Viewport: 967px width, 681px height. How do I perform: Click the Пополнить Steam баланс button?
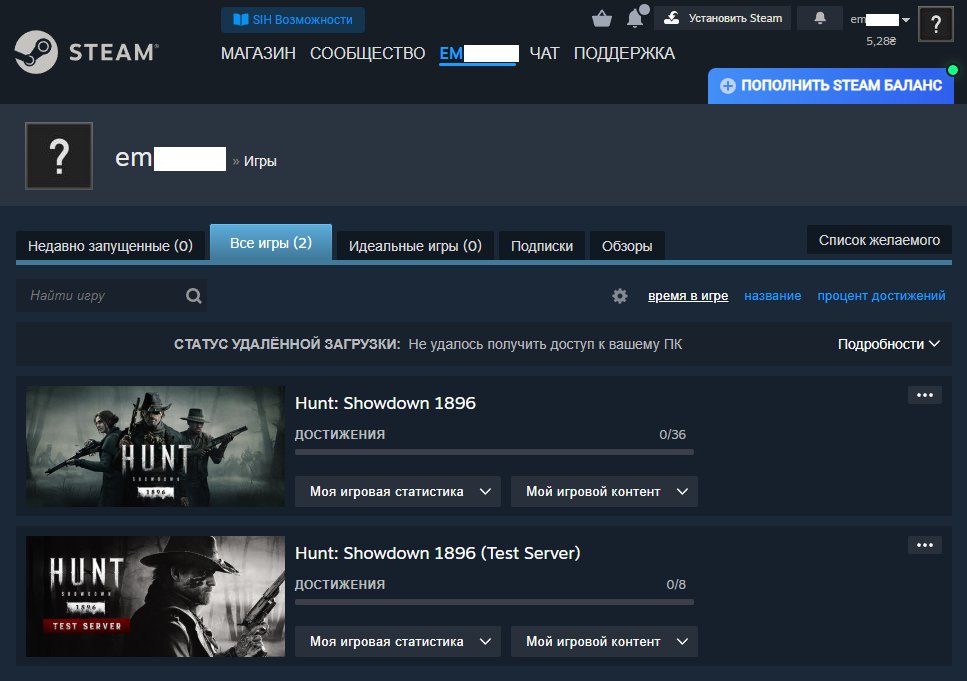coord(830,86)
